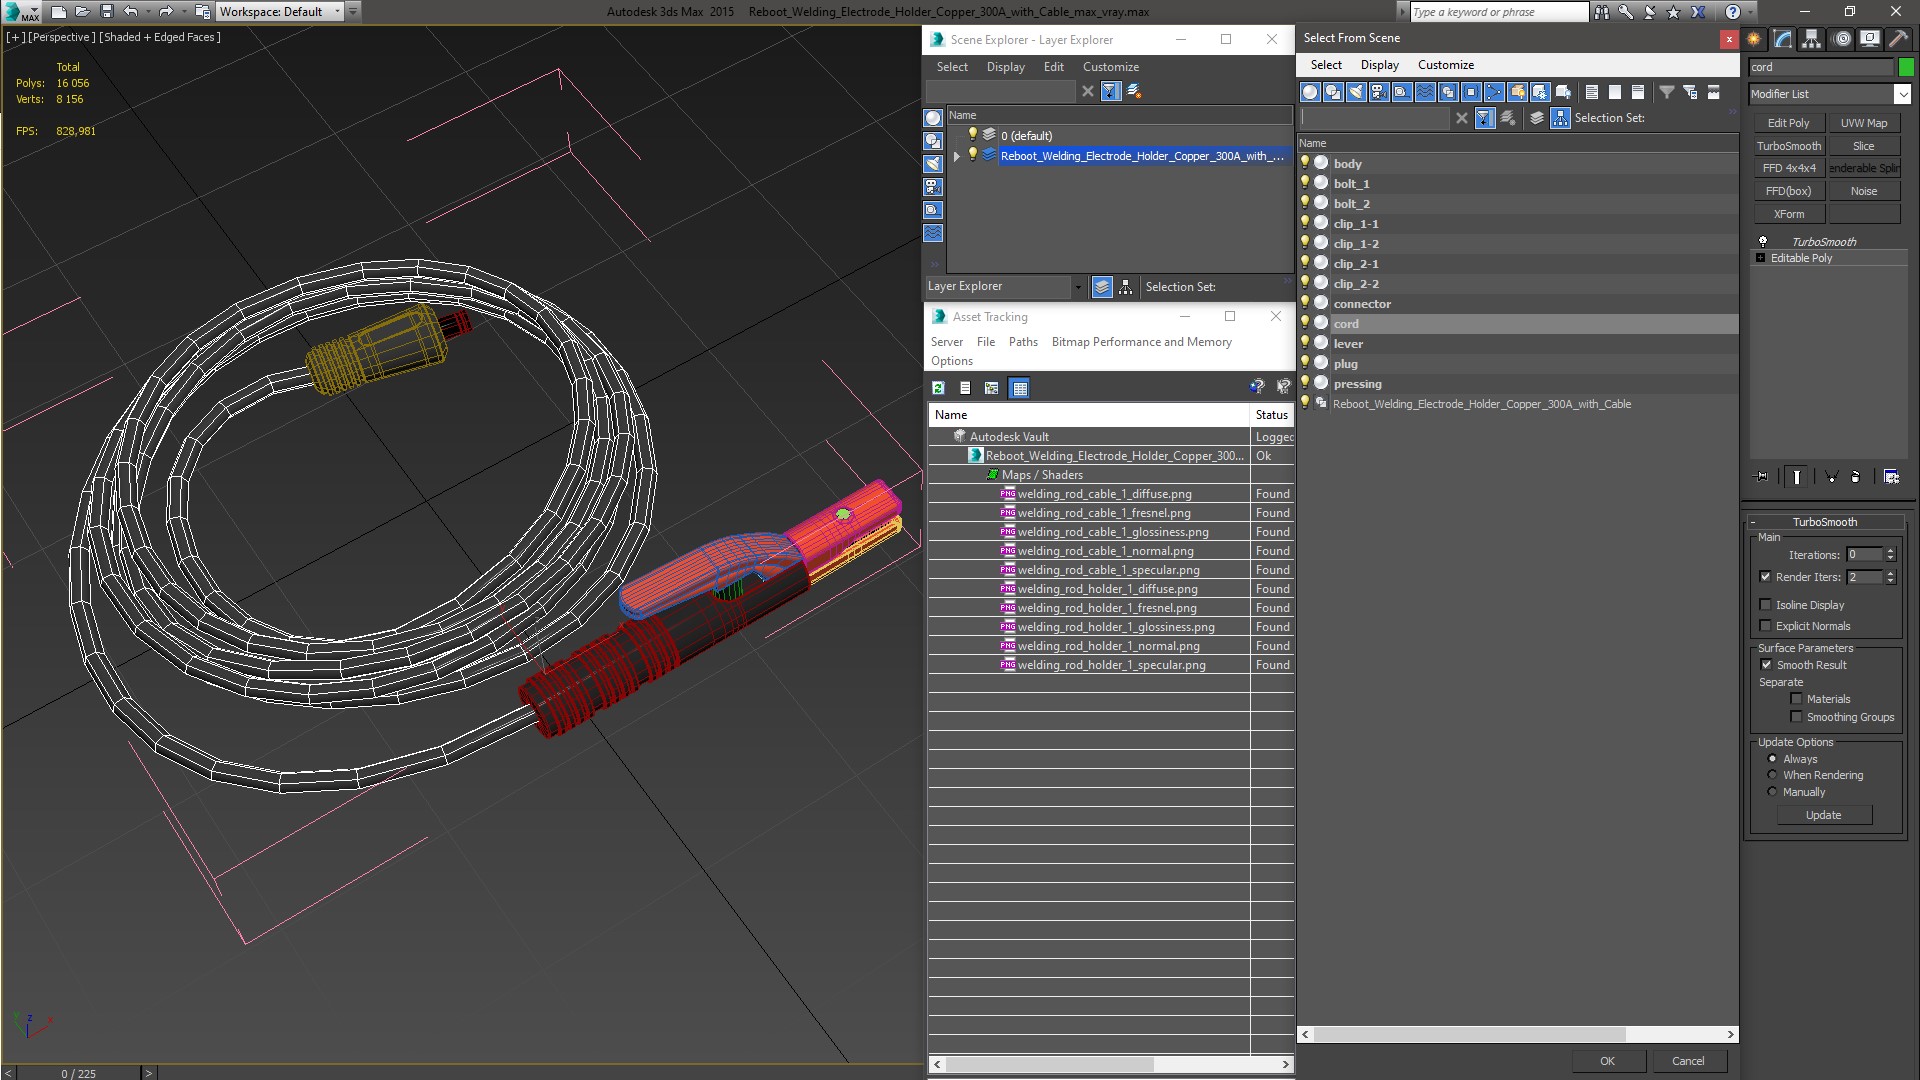Click Select All icon in Select From Scene
The width and height of the screenshot is (1920, 1080).
tap(1592, 92)
